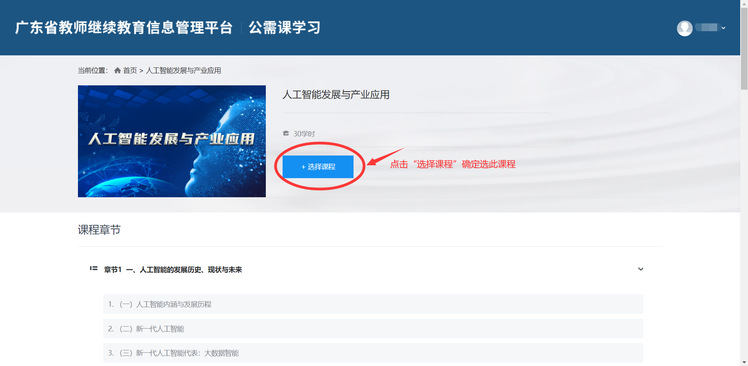Click the 人工智能发展与产业应用 breadcrumb text
Screen dimensions: 748x366
pyautogui.click(x=183, y=71)
